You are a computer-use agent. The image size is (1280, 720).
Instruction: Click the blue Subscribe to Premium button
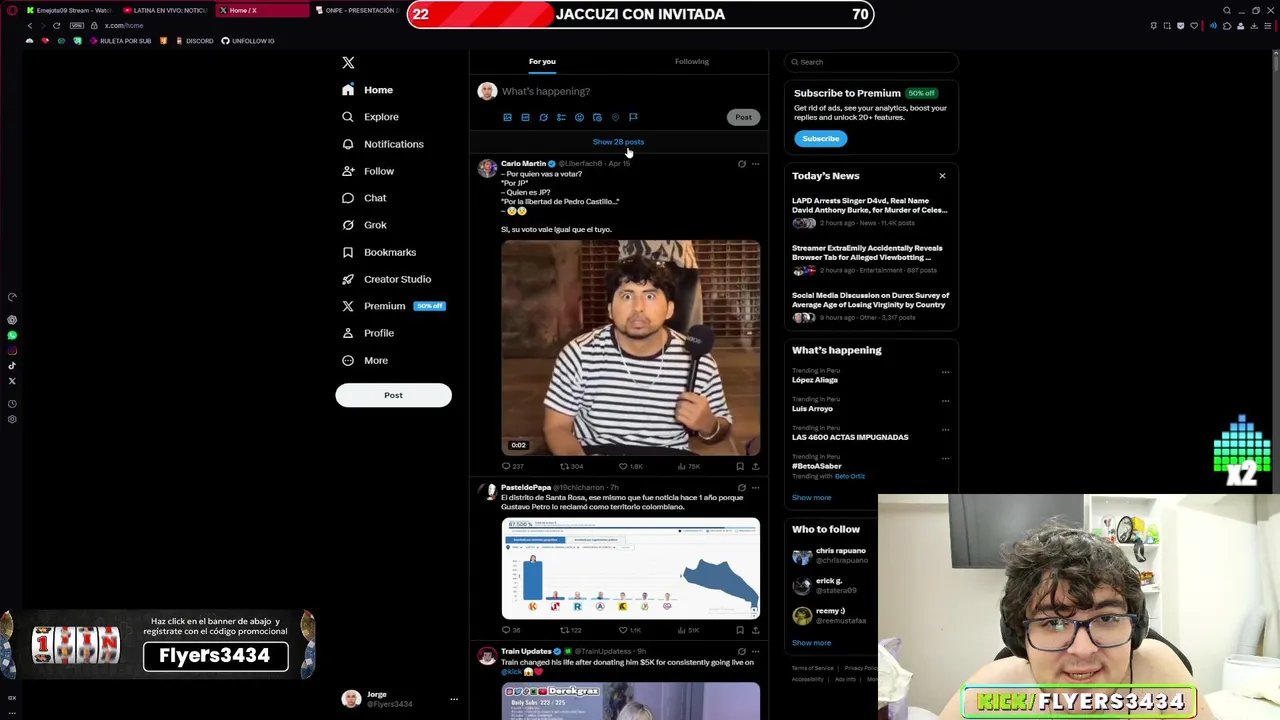tap(820, 139)
